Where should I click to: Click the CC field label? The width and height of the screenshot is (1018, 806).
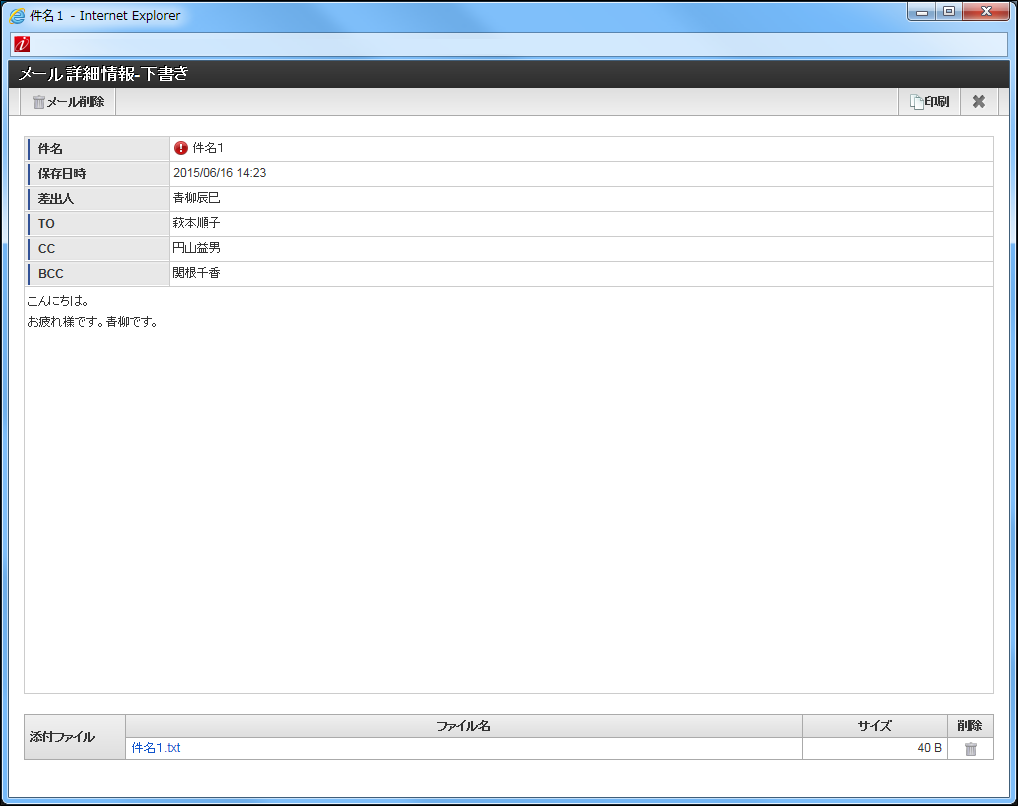(x=46, y=249)
